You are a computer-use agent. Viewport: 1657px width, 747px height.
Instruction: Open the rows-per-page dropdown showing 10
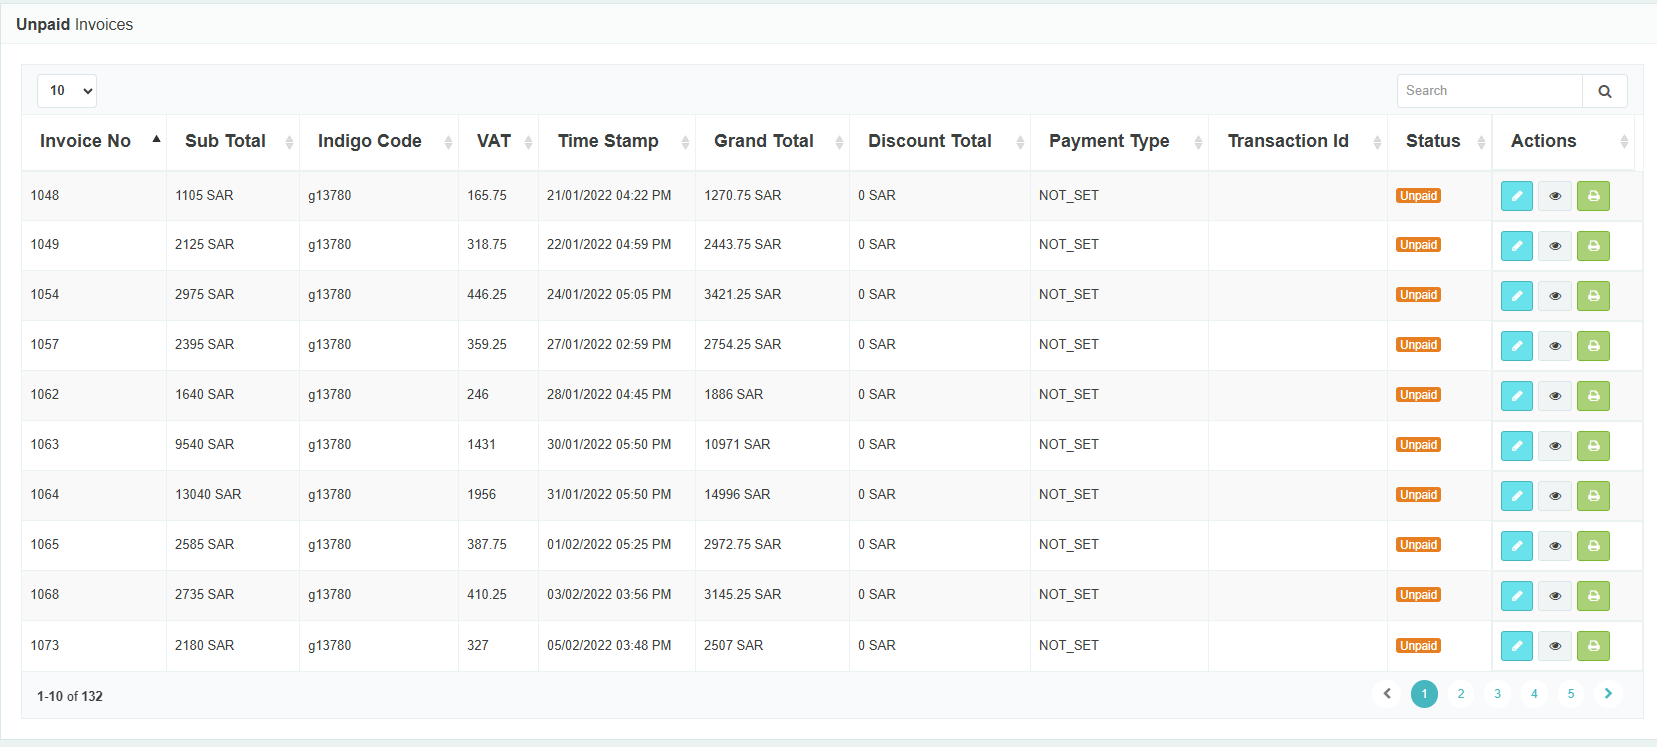point(67,91)
